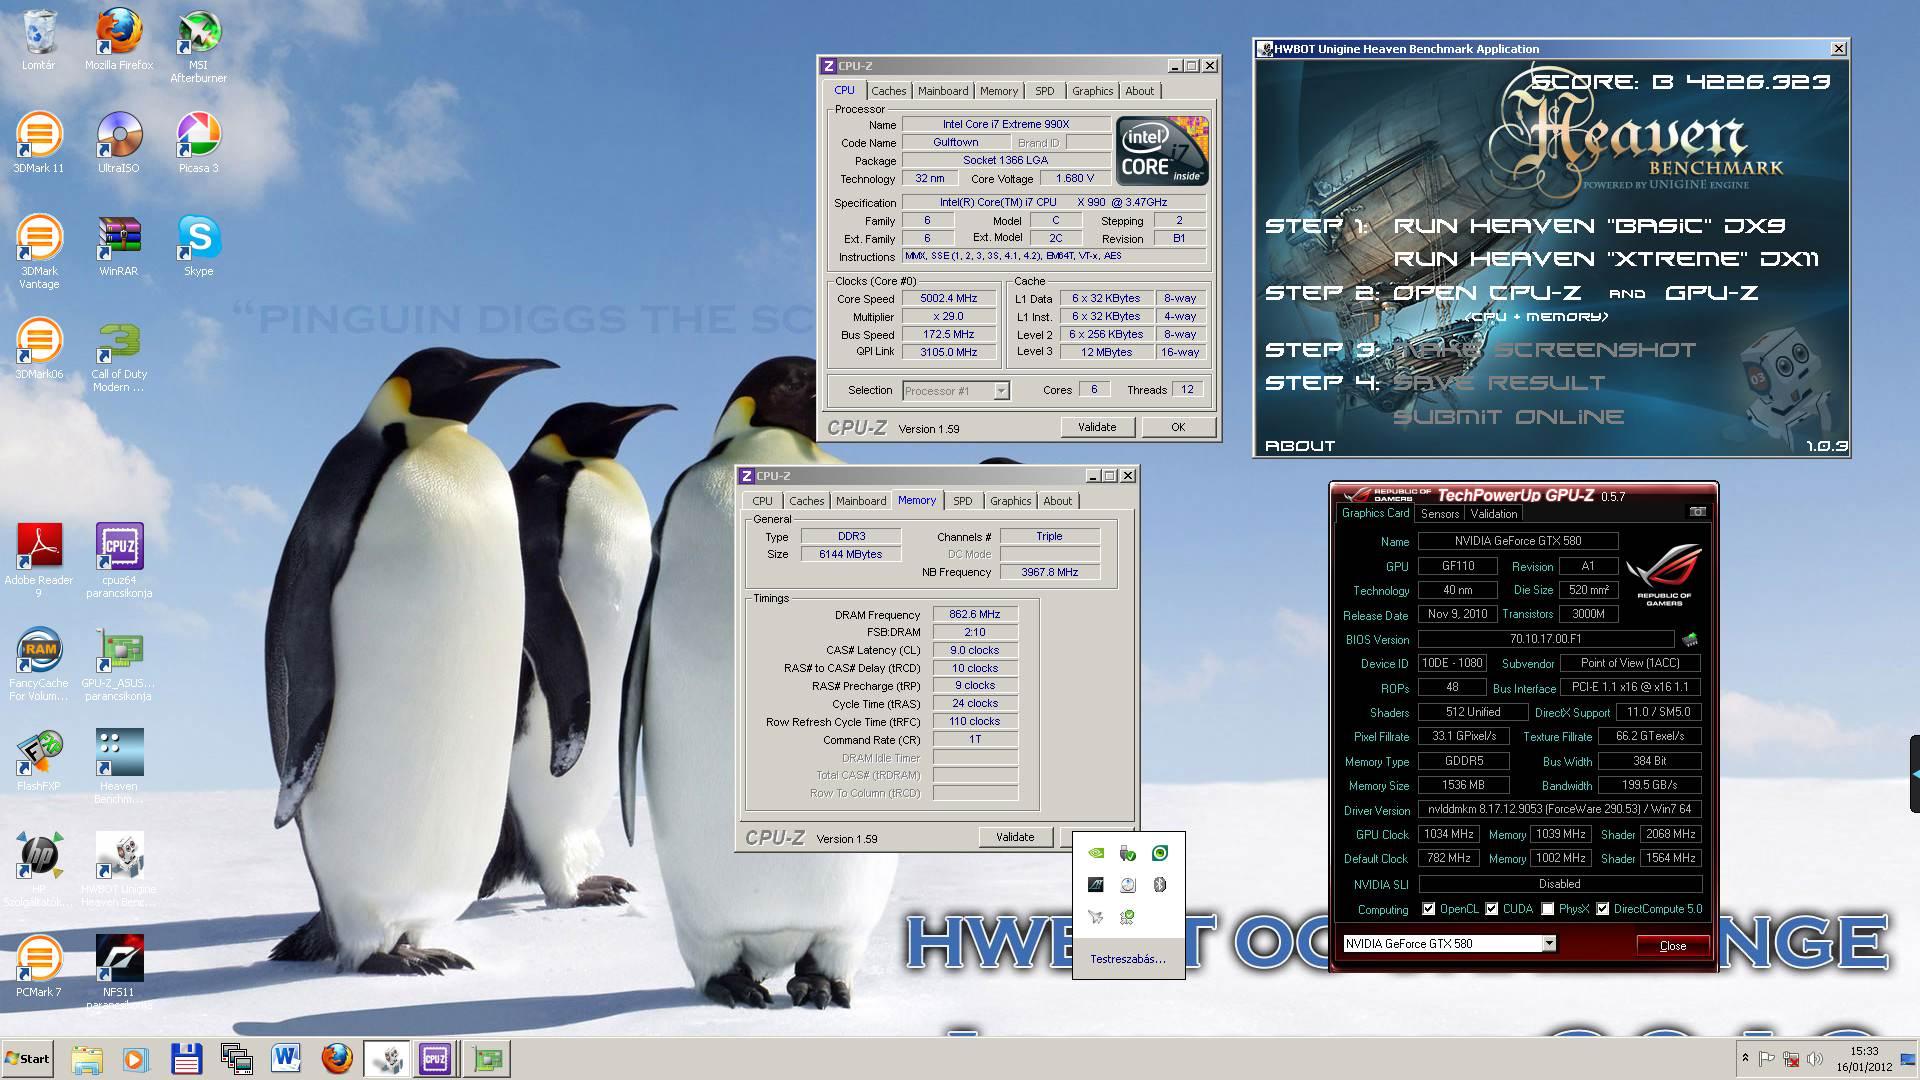1920x1080 pixels.
Task: Select the Lomtár recycle bin icon
Action: click(x=39, y=40)
